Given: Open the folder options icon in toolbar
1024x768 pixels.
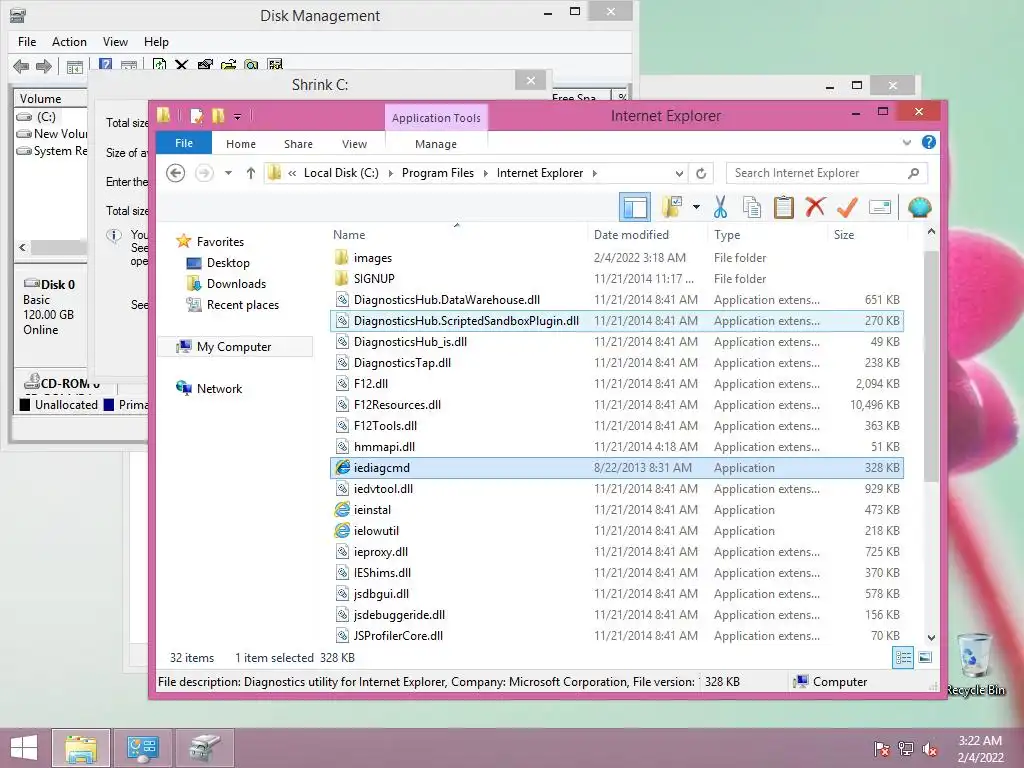Looking at the screenshot, I should tap(671, 208).
